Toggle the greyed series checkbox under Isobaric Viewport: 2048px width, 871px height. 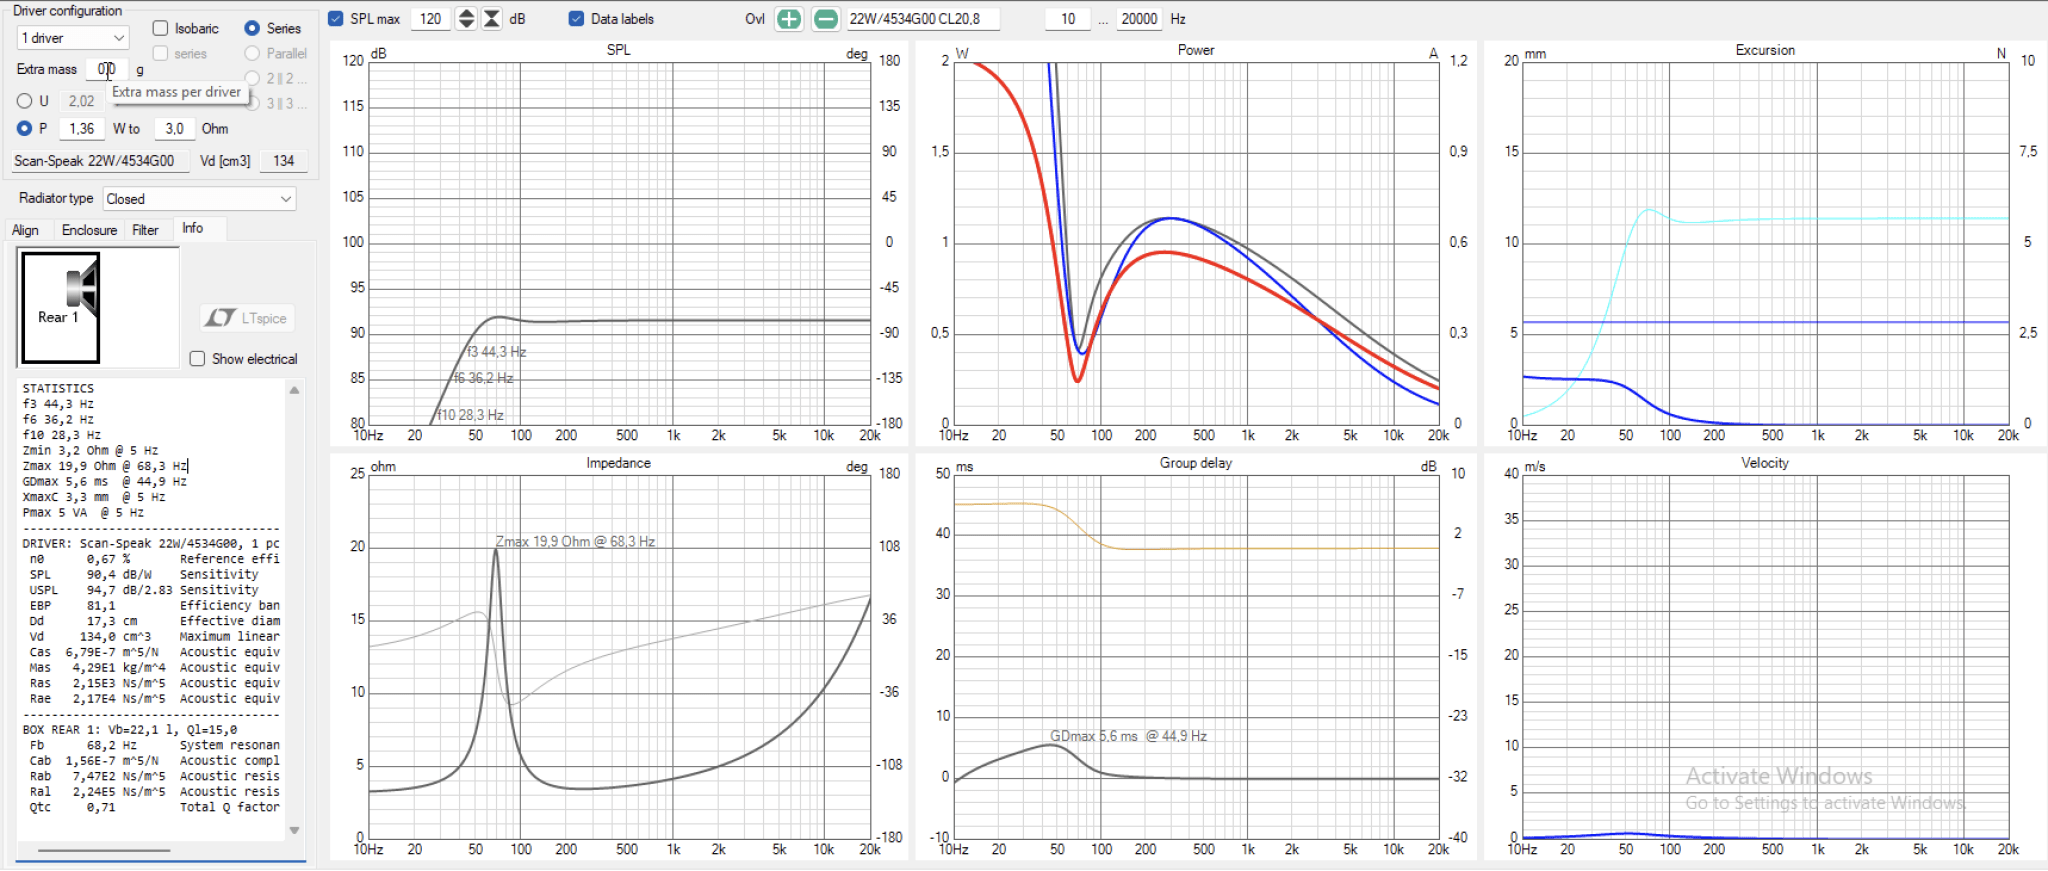pyautogui.click(x=160, y=53)
